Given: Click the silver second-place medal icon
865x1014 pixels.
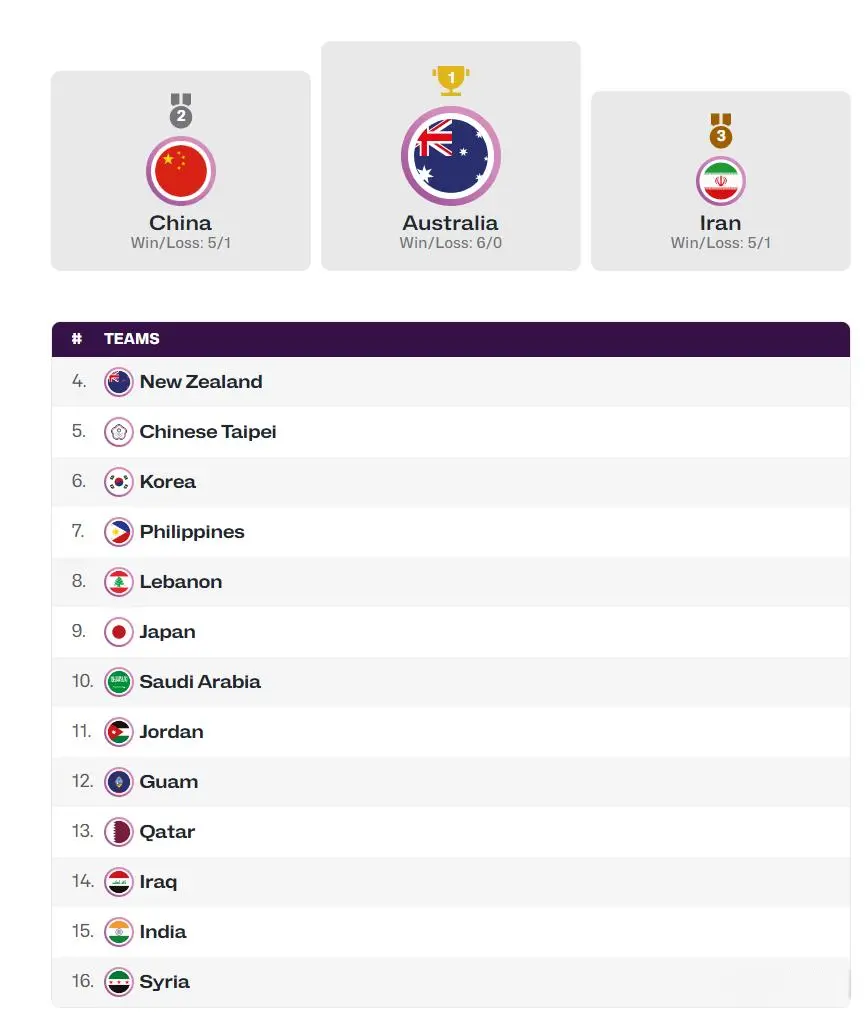Looking at the screenshot, I should tap(181, 111).
